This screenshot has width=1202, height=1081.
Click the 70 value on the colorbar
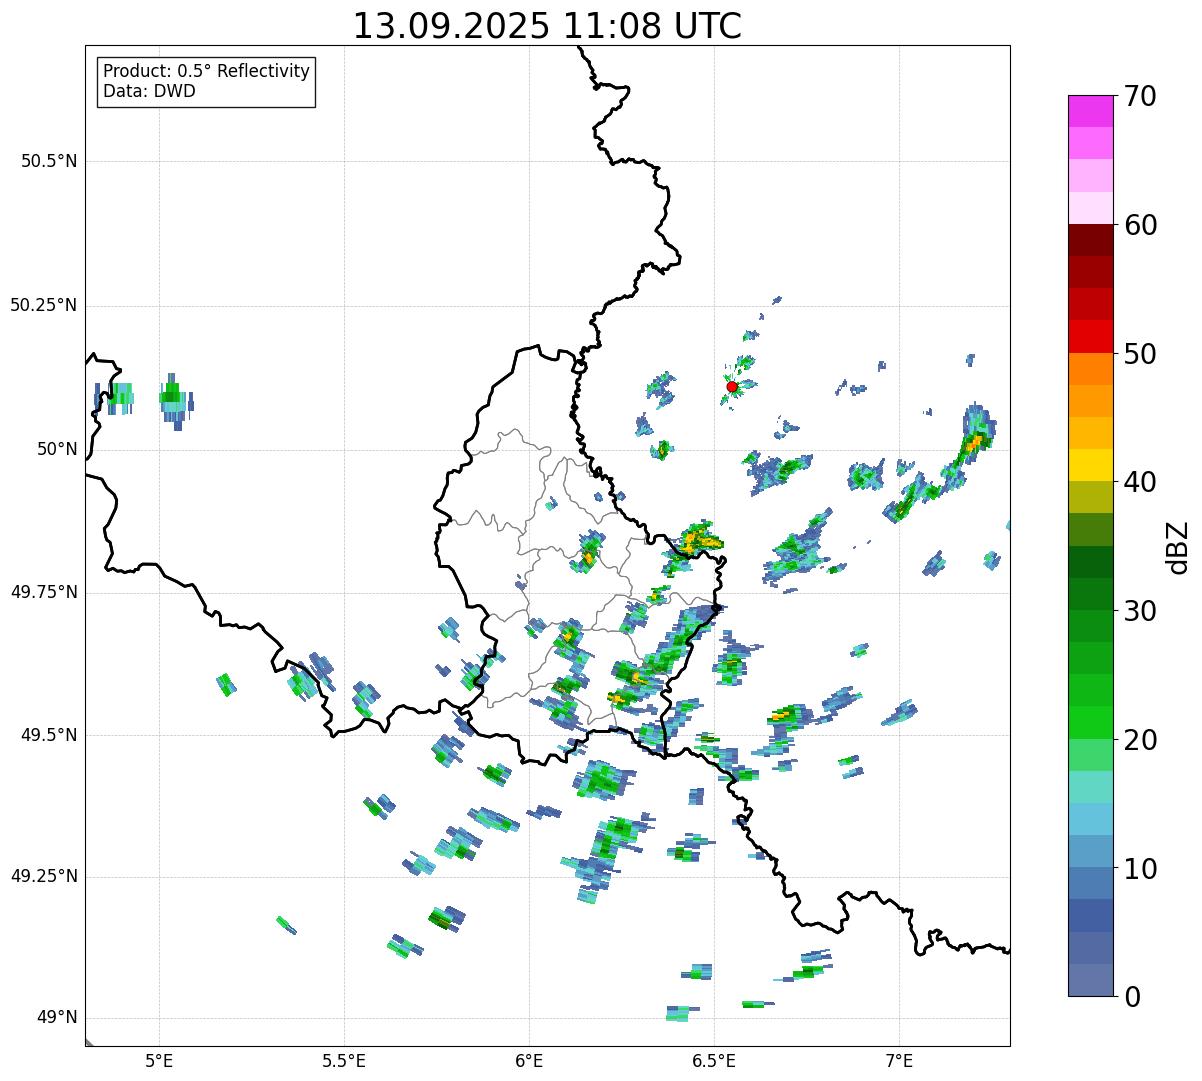(x=1139, y=96)
